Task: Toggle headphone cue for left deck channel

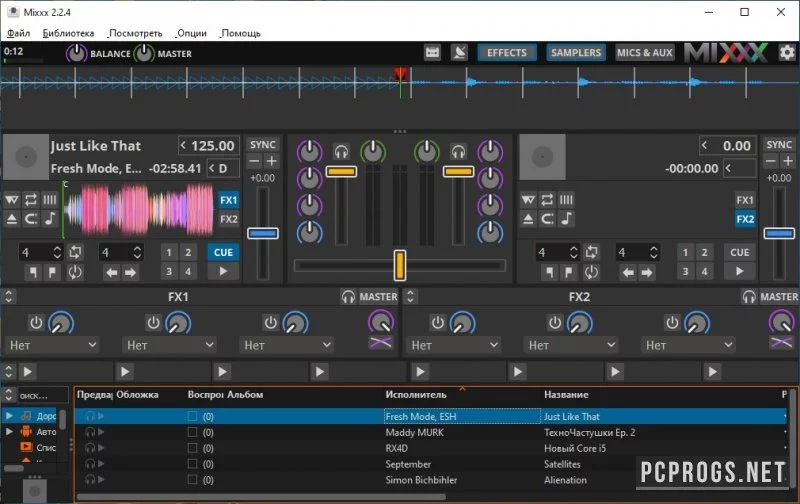Action: click(341, 152)
